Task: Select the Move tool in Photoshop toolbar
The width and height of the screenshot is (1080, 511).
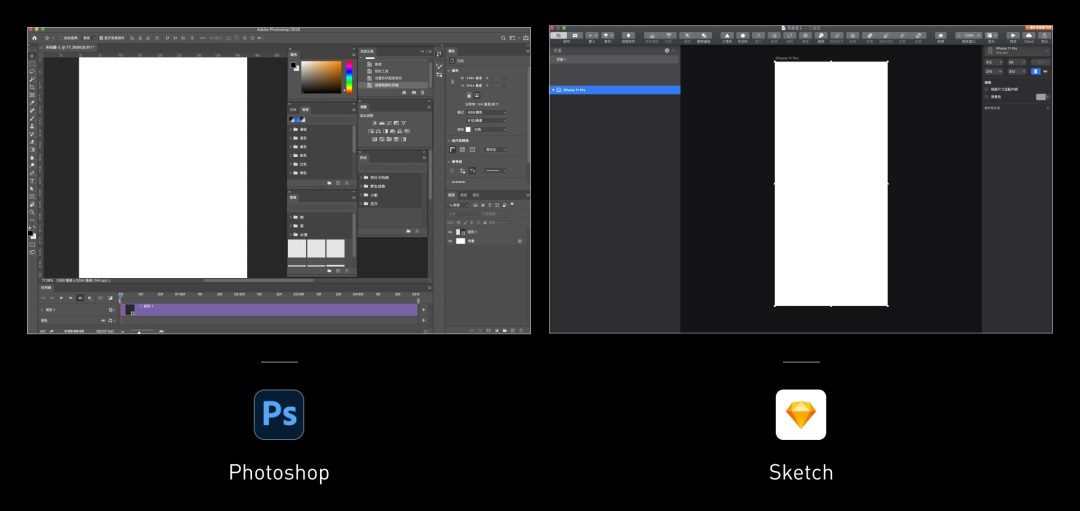Action: click(x=32, y=56)
